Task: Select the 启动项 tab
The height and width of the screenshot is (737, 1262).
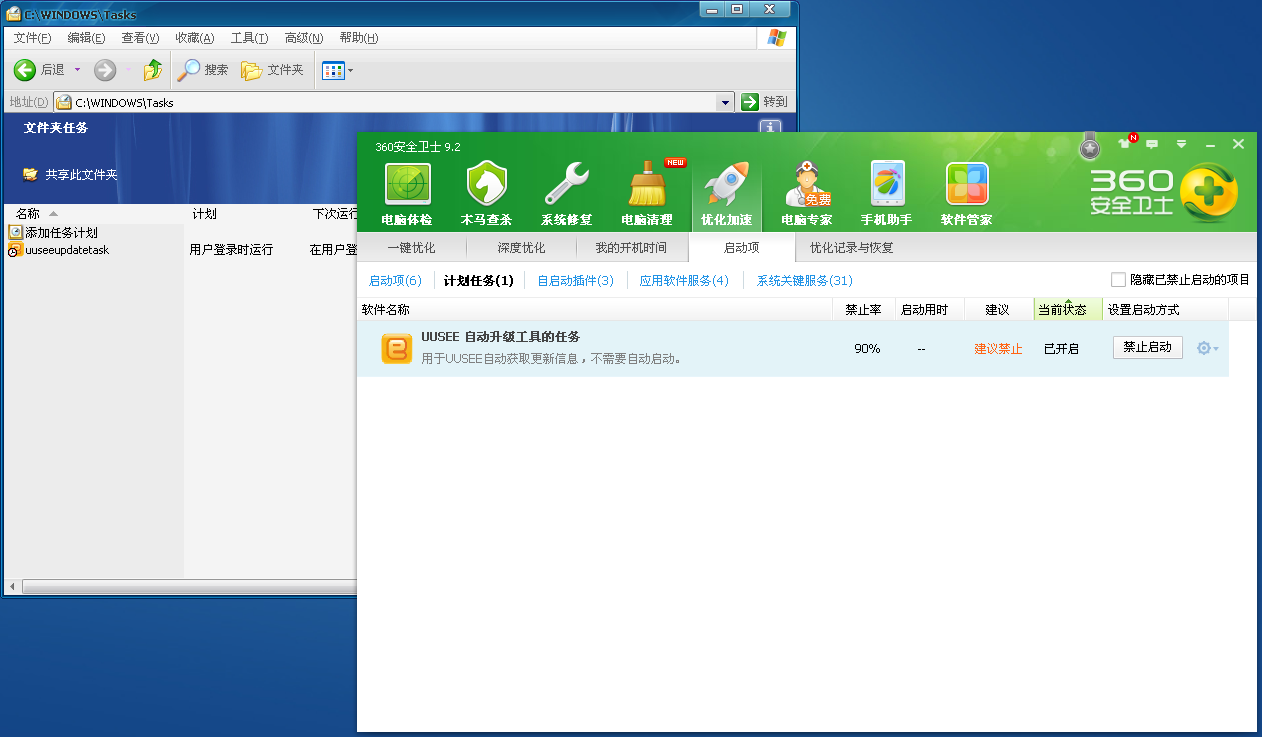Action: pos(741,248)
